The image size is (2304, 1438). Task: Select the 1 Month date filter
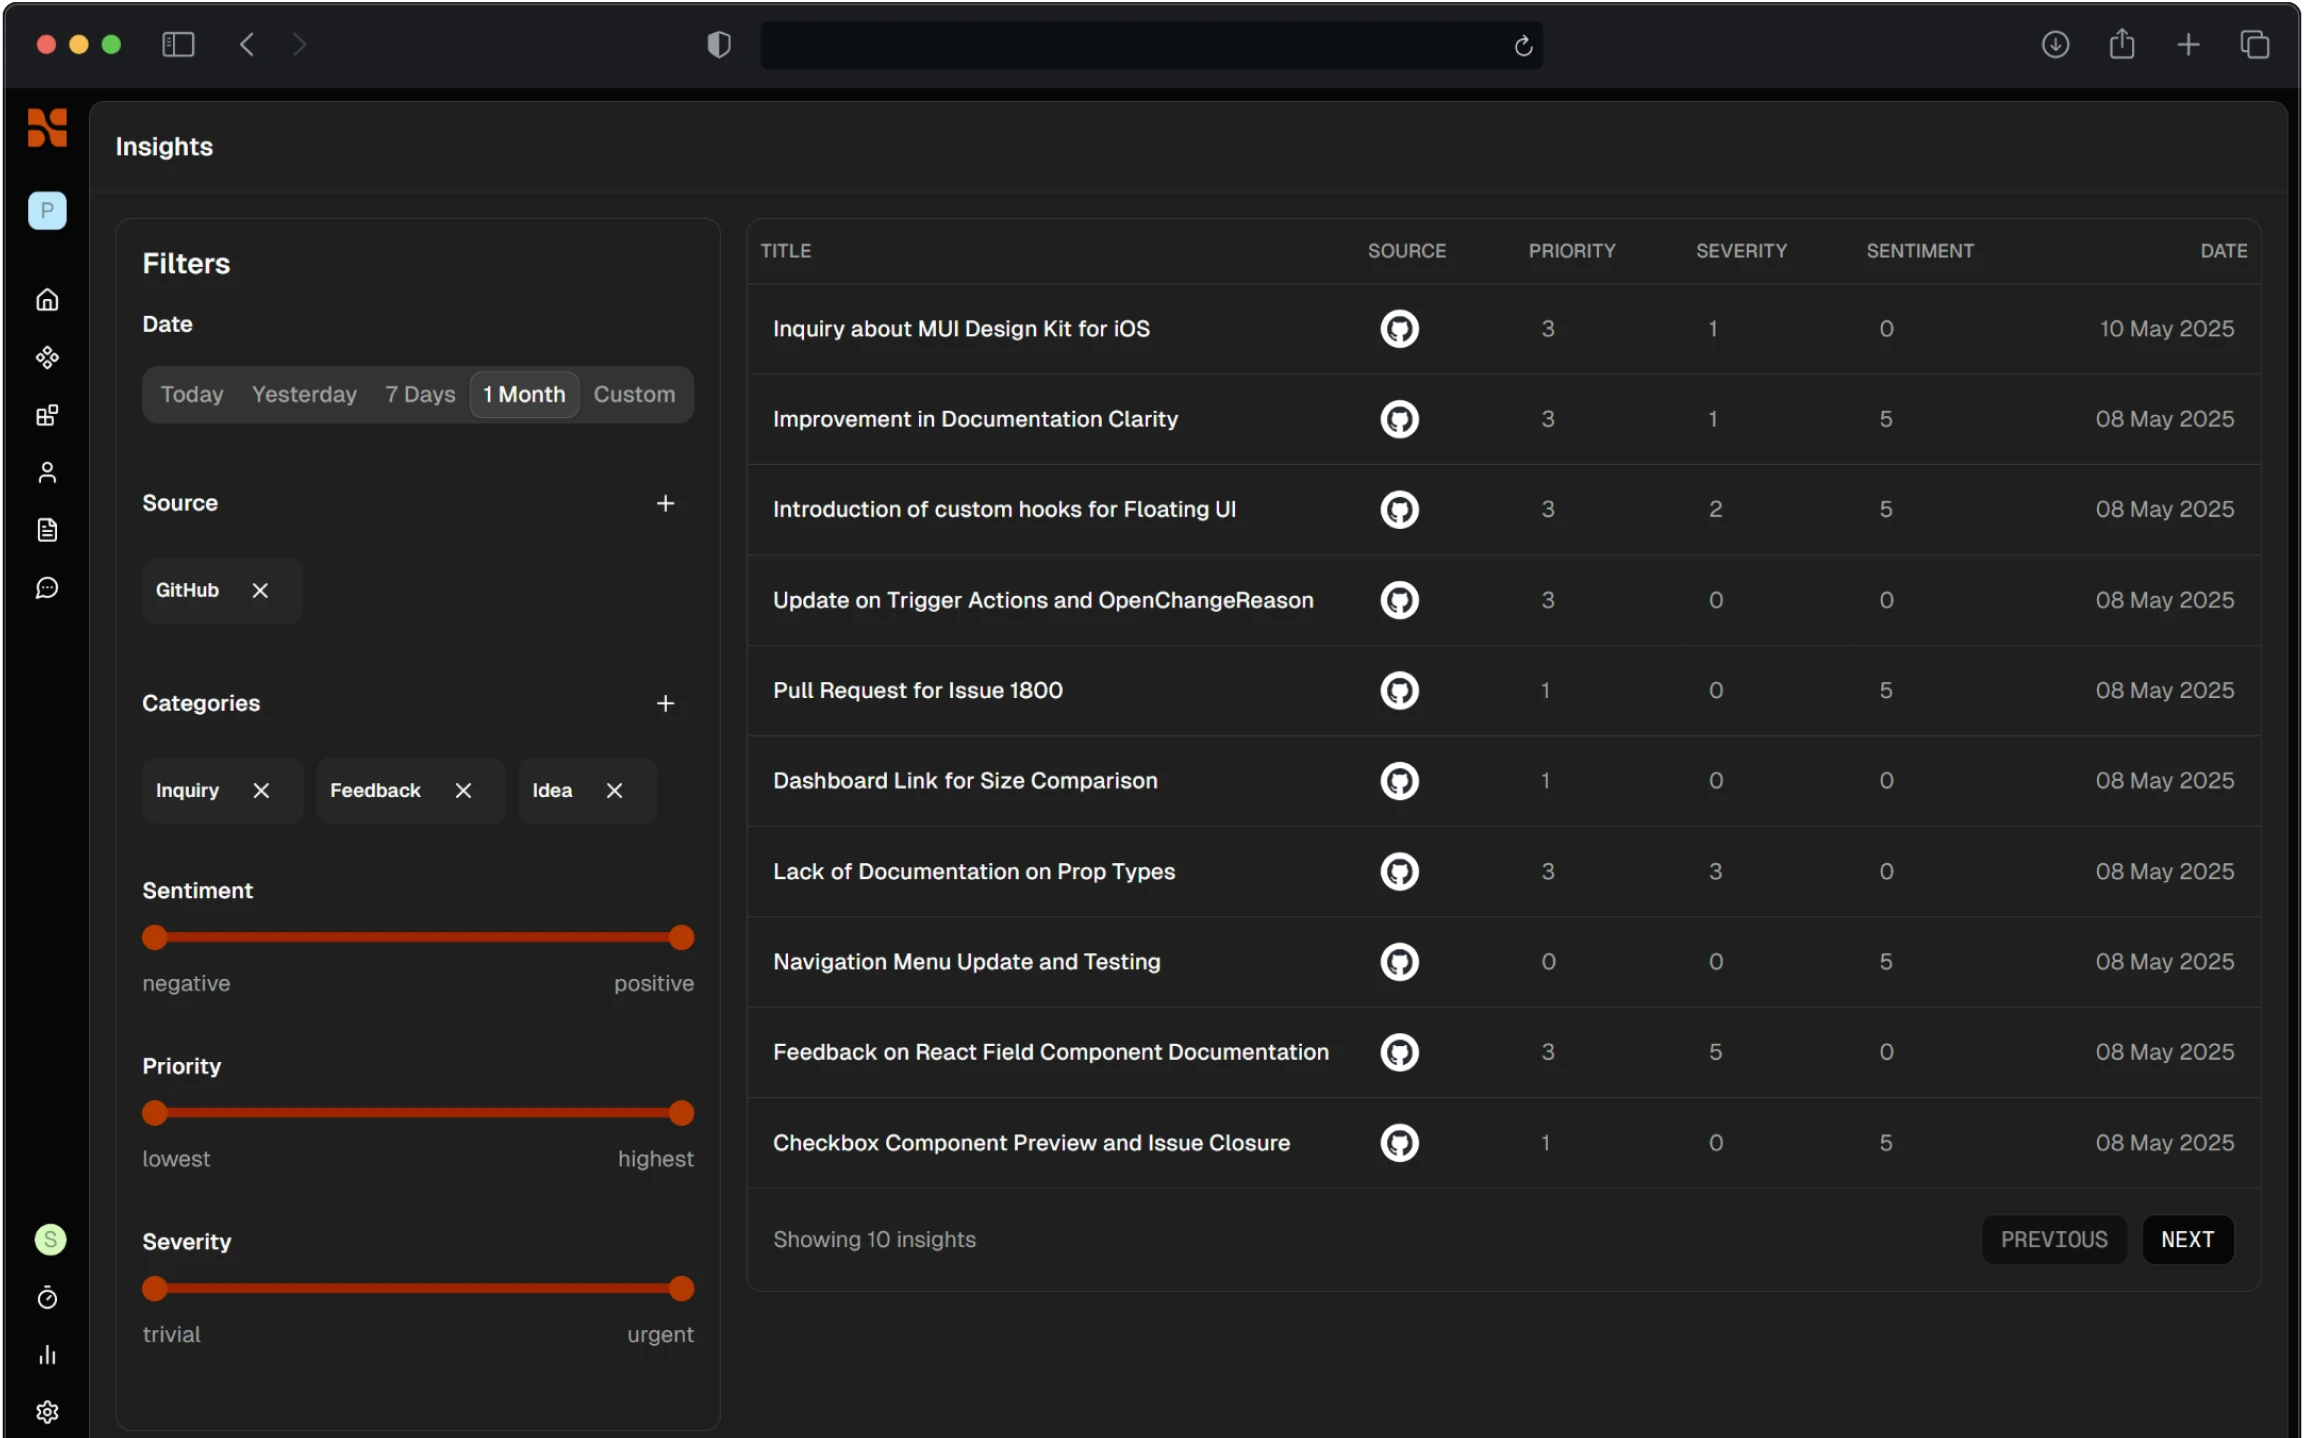point(524,394)
